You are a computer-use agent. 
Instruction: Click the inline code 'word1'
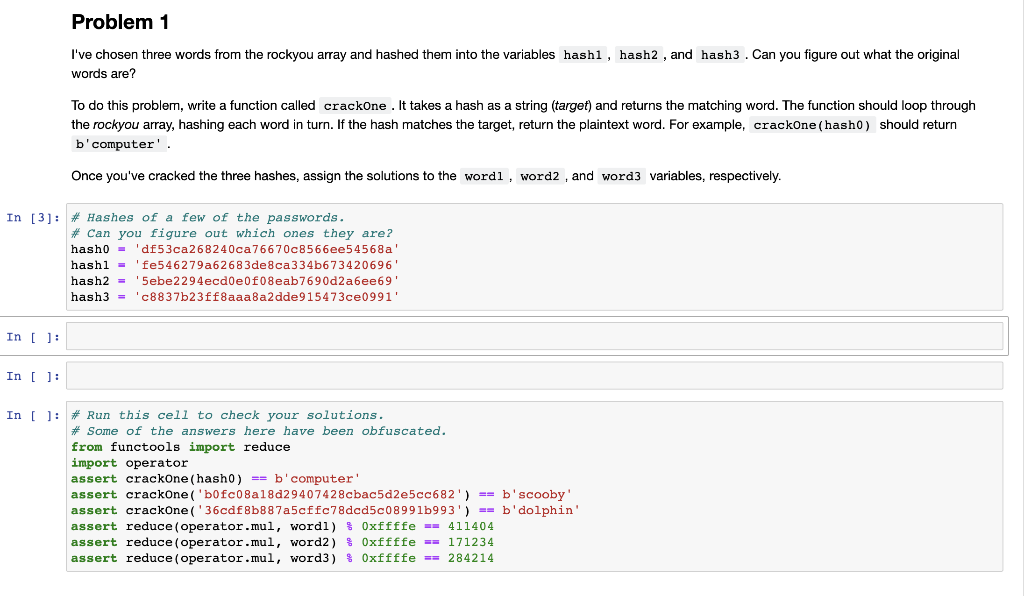click(x=484, y=176)
